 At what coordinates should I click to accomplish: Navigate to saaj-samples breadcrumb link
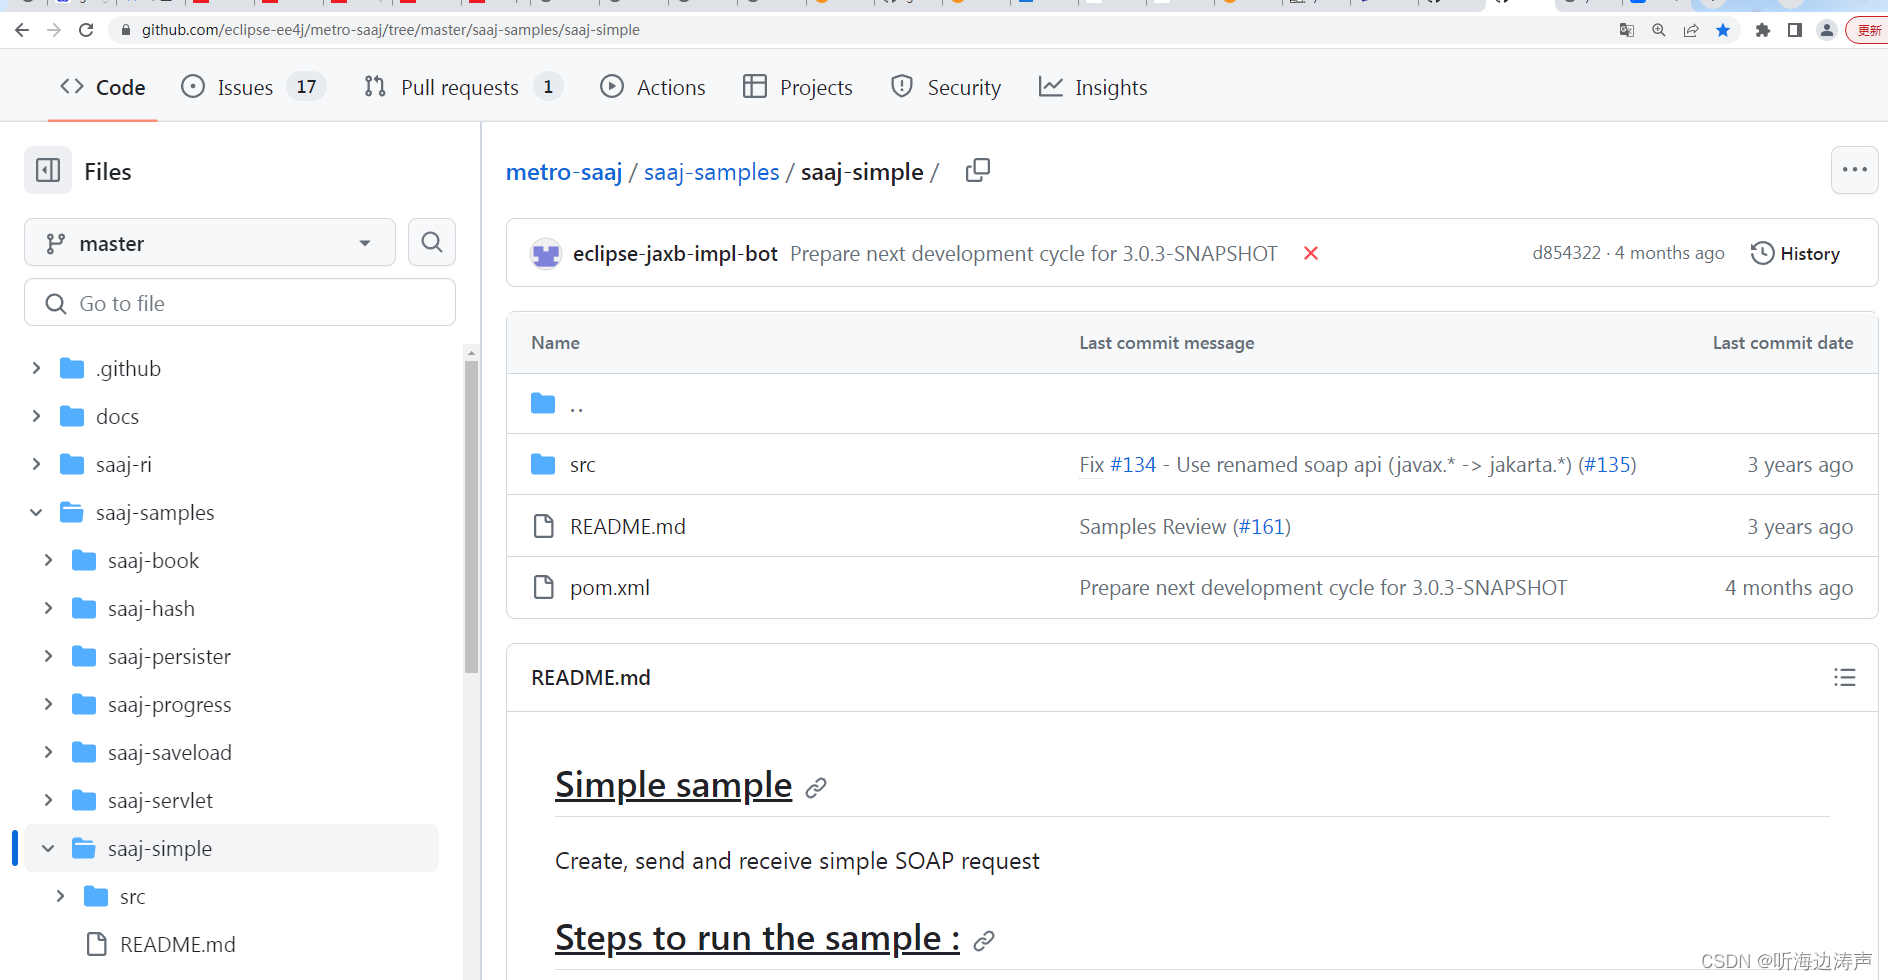pyautogui.click(x=711, y=172)
